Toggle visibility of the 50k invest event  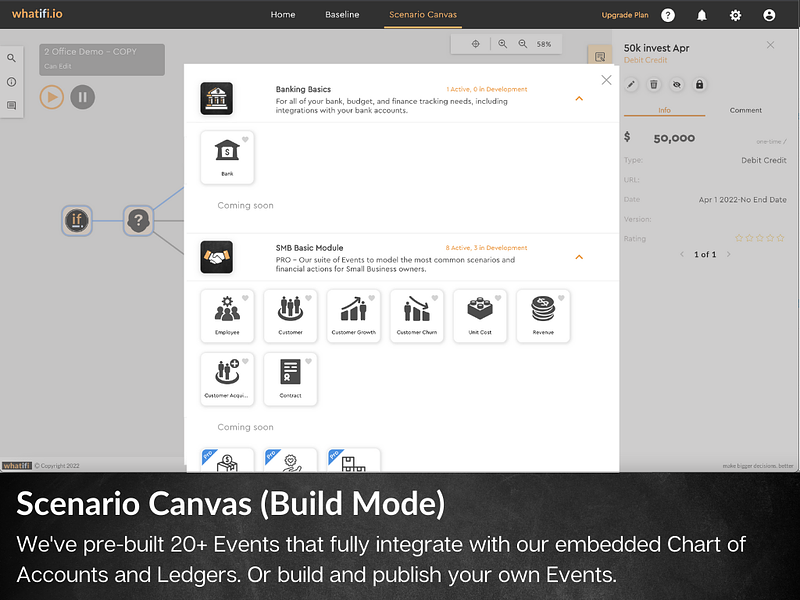coord(677,85)
